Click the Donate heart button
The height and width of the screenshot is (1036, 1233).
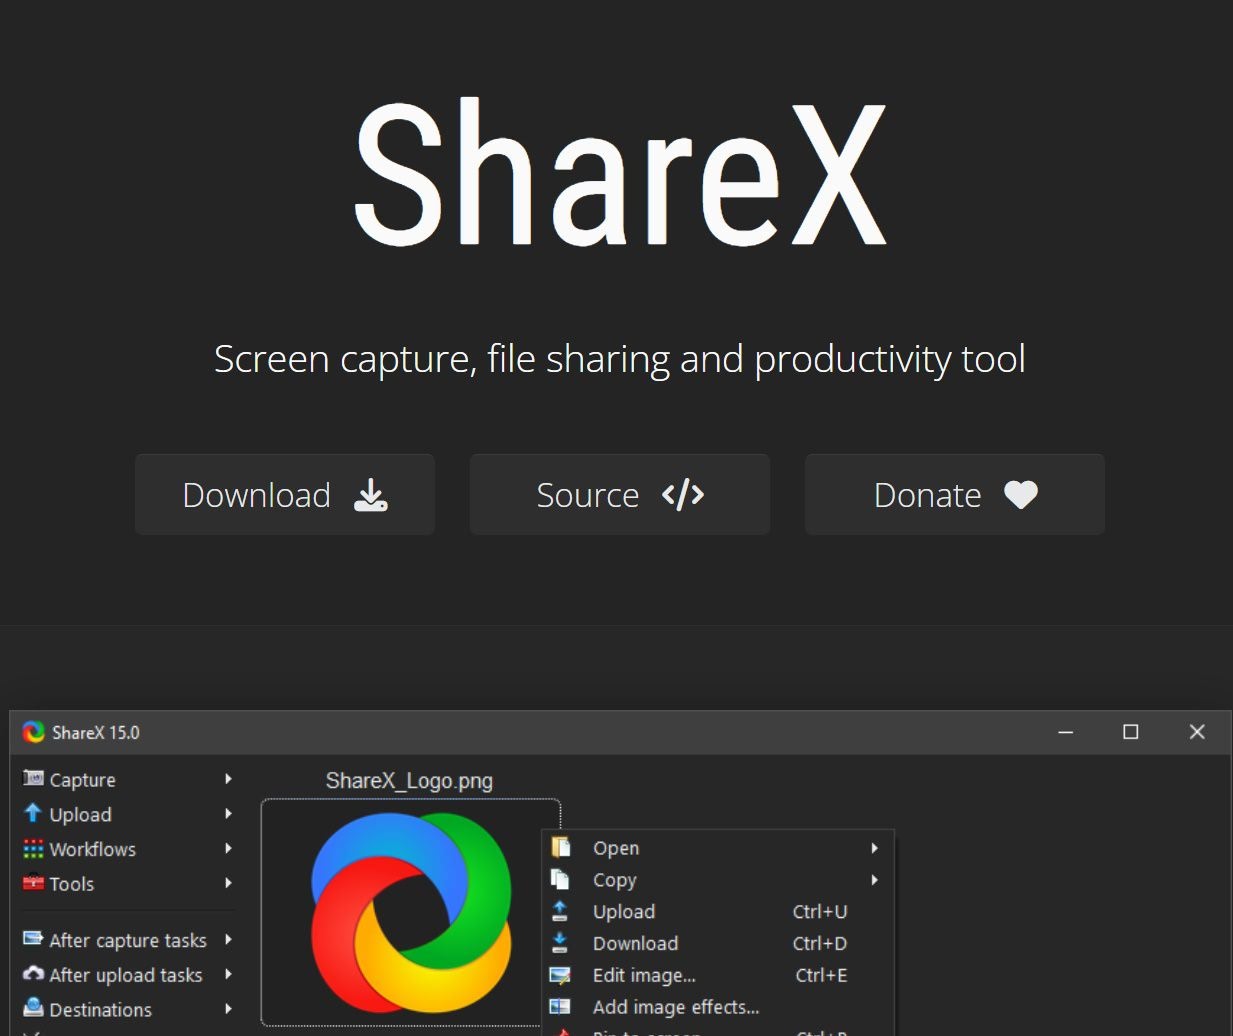(x=955, y=495)
